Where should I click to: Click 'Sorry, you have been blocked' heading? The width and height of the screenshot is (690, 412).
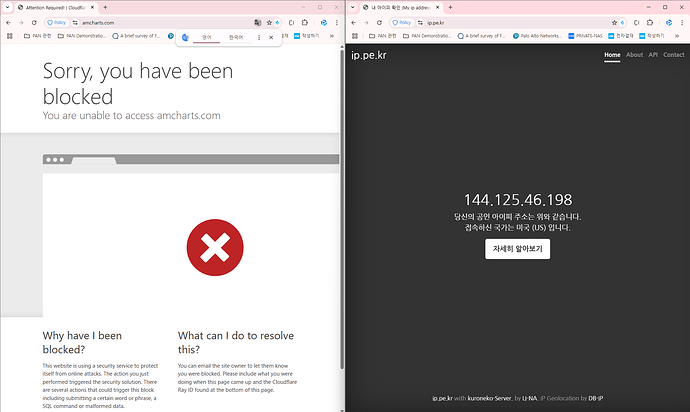pyautogui.click(x=138, y=84)
